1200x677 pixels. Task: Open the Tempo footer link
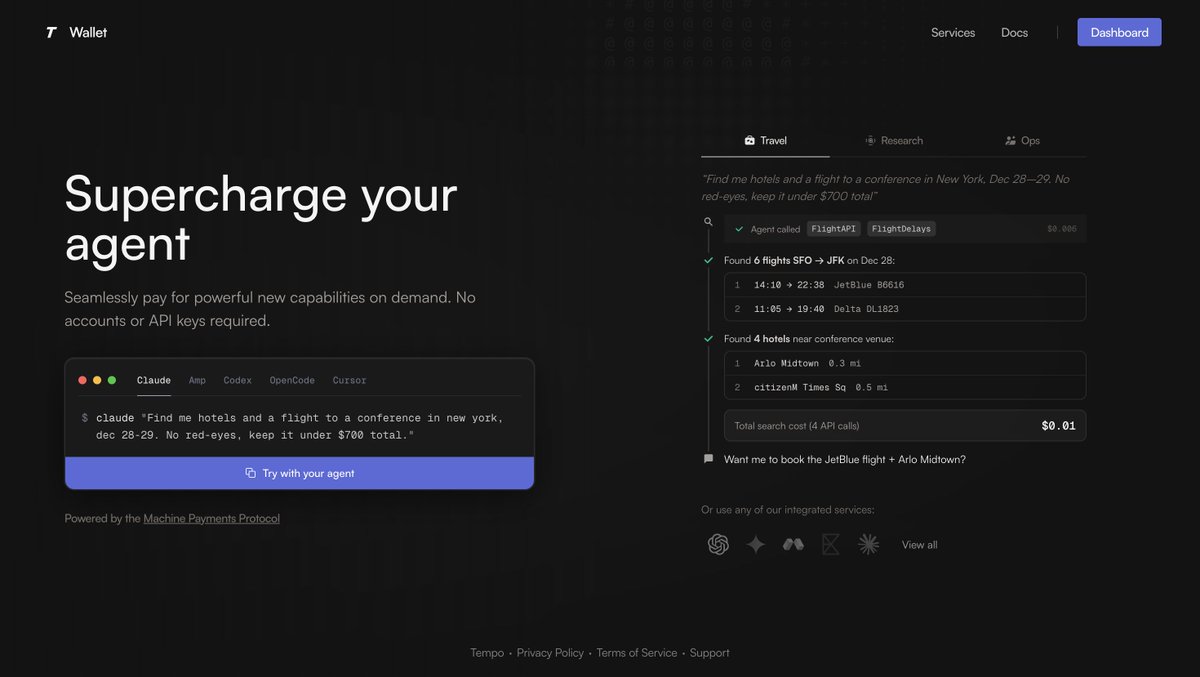(x=487, y=653)
